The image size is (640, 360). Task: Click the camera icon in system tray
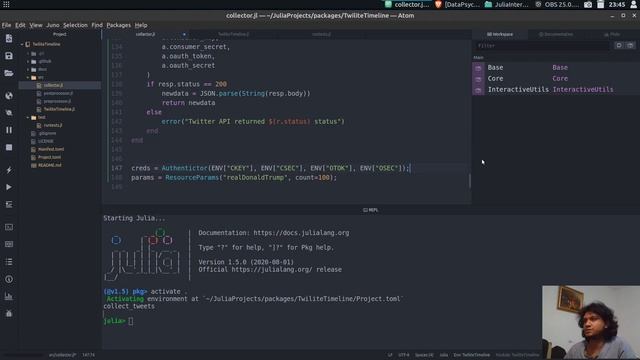[x=588, y=4]
